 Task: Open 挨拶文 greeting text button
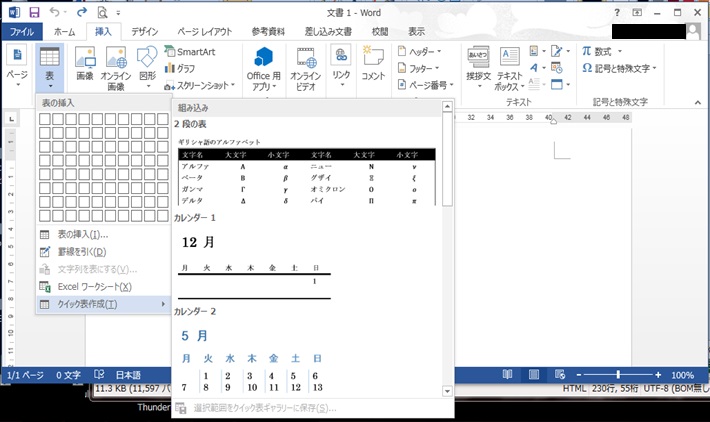click(479, 67)
